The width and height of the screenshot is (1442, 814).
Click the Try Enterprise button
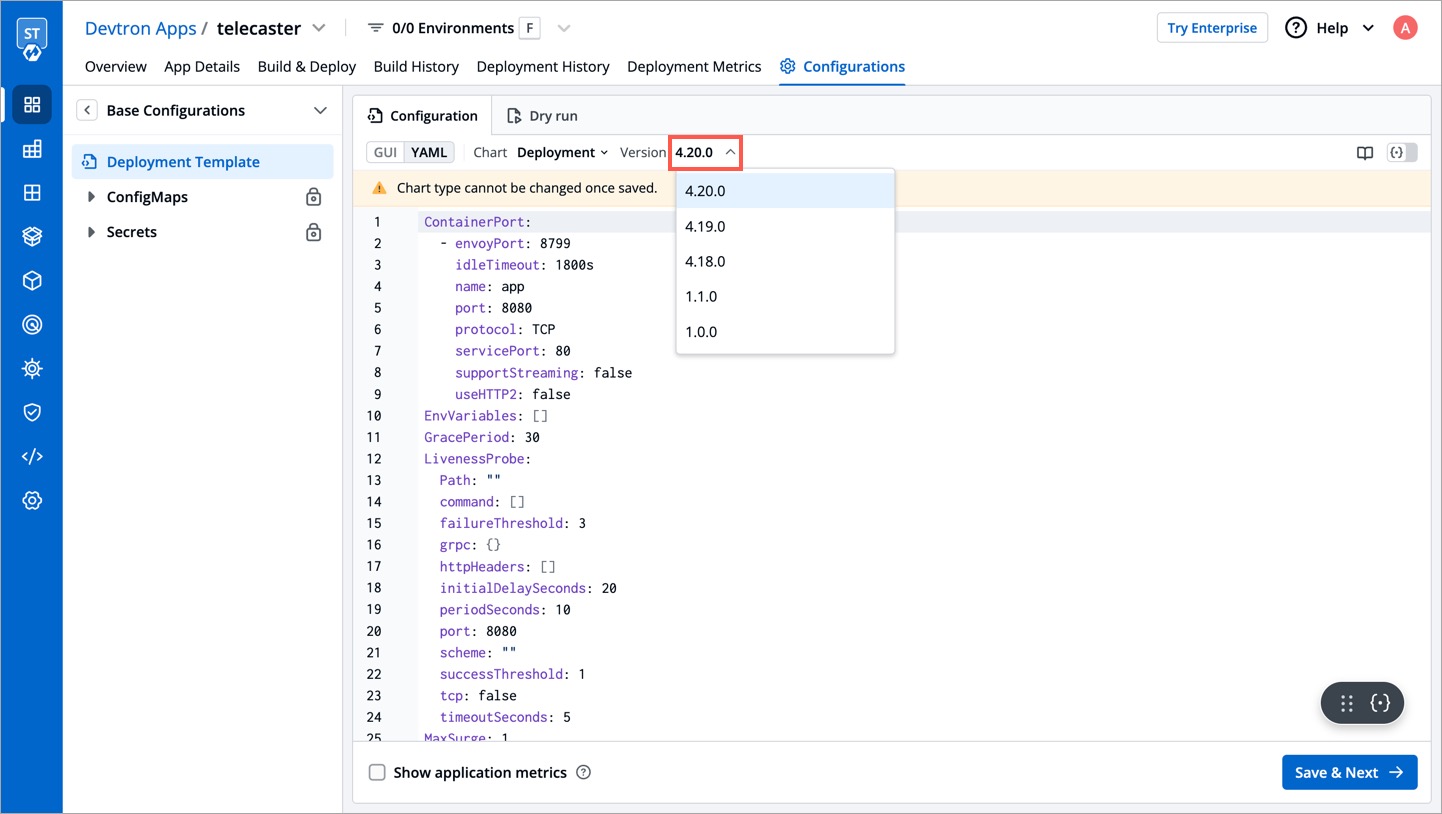1211,28
